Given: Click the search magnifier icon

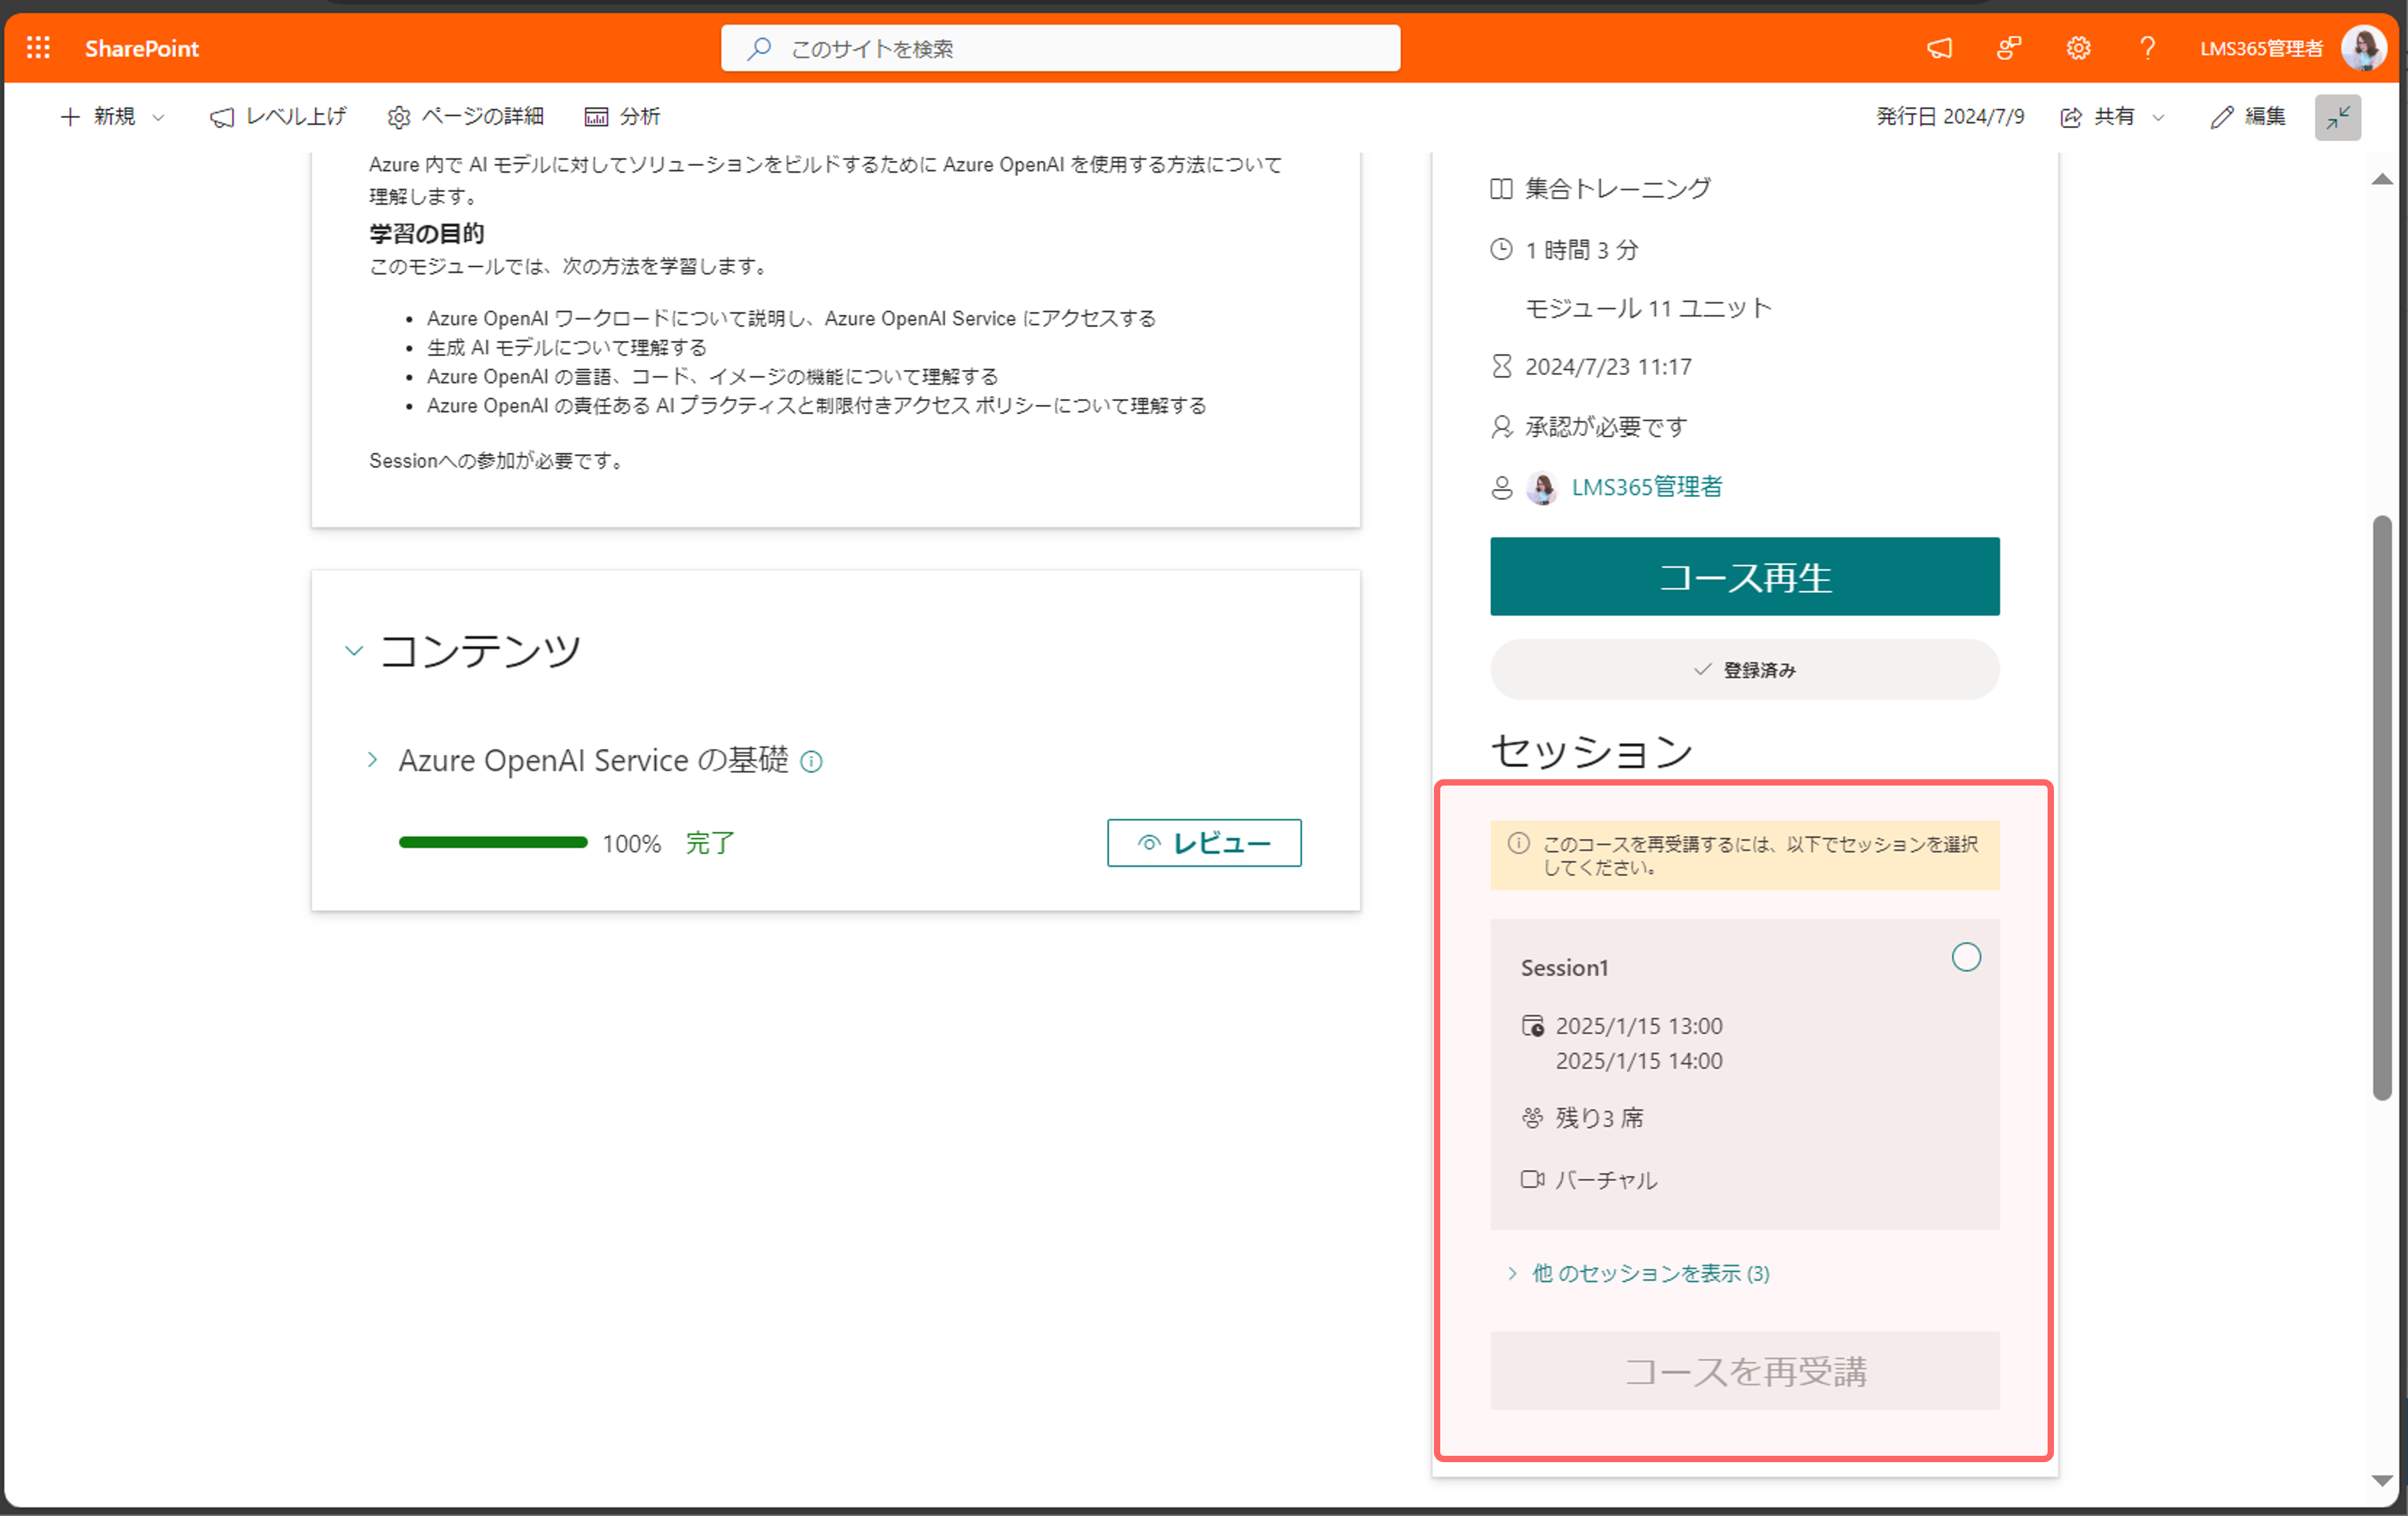Looking at the screenshot, I should [759, 48].
